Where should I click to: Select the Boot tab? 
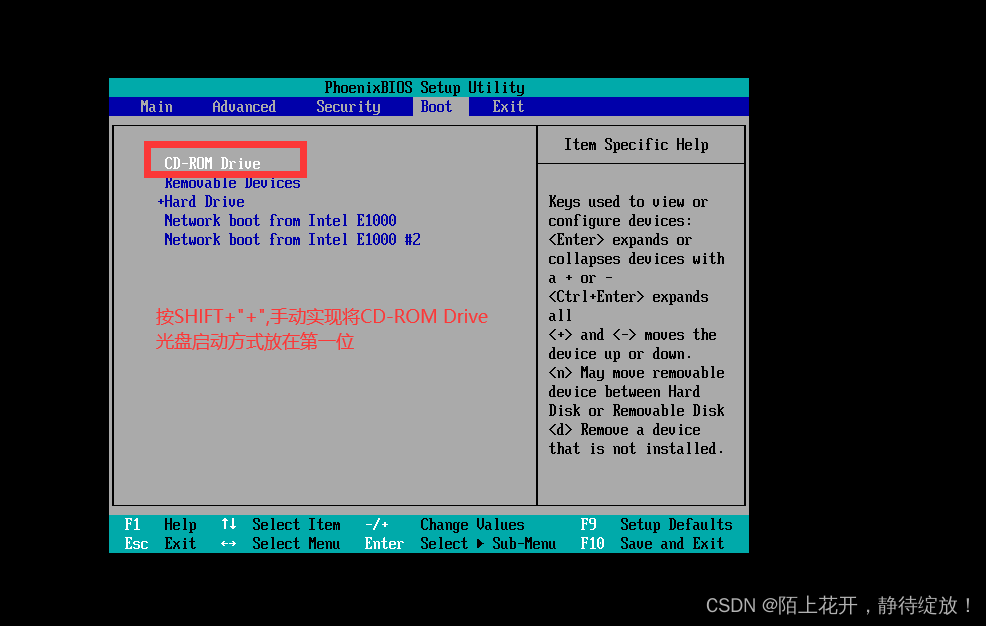436,107
